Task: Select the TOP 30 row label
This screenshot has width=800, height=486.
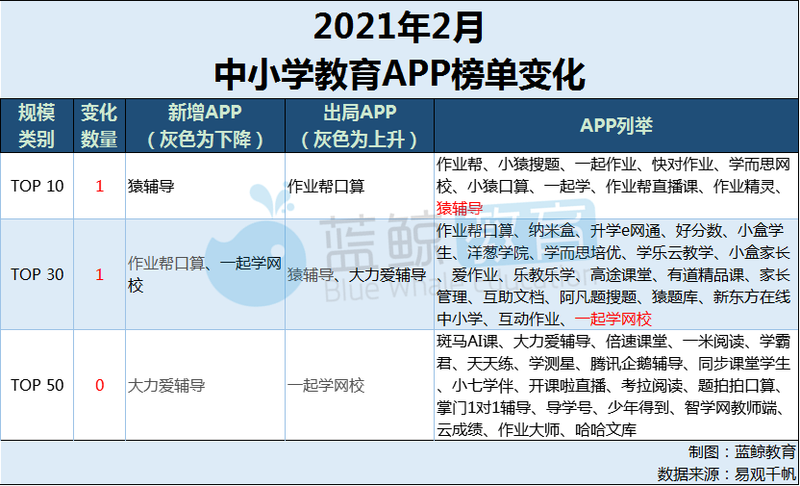Action: click(x=37, y=274)
